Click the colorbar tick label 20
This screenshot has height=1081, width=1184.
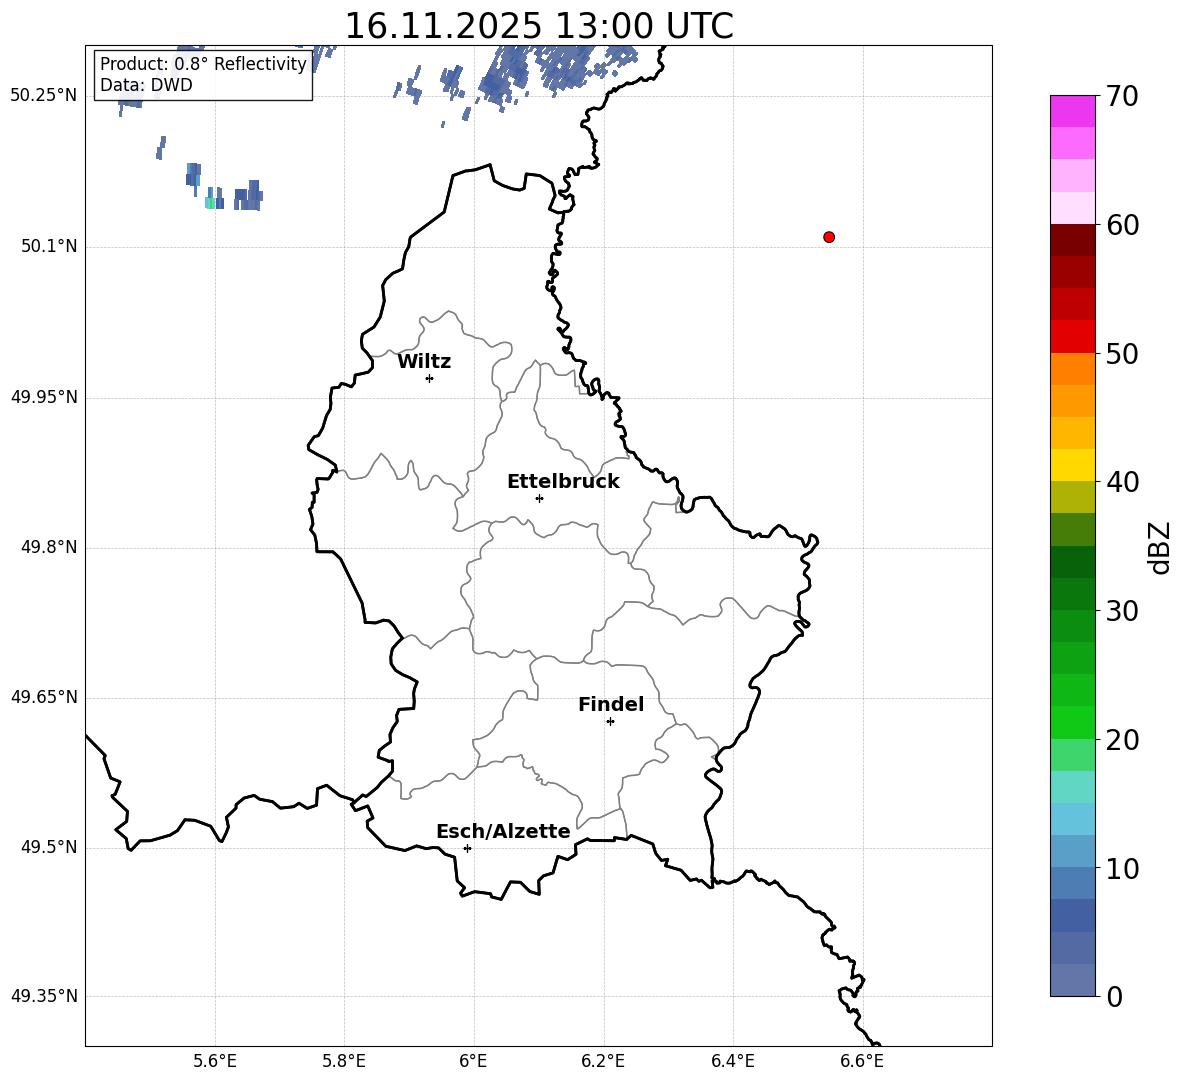(1123, 740)
